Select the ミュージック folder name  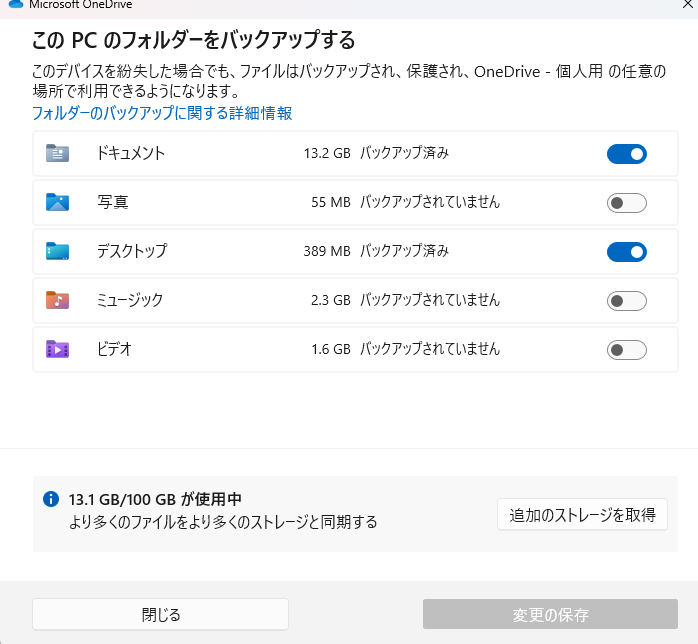point(130,300)
